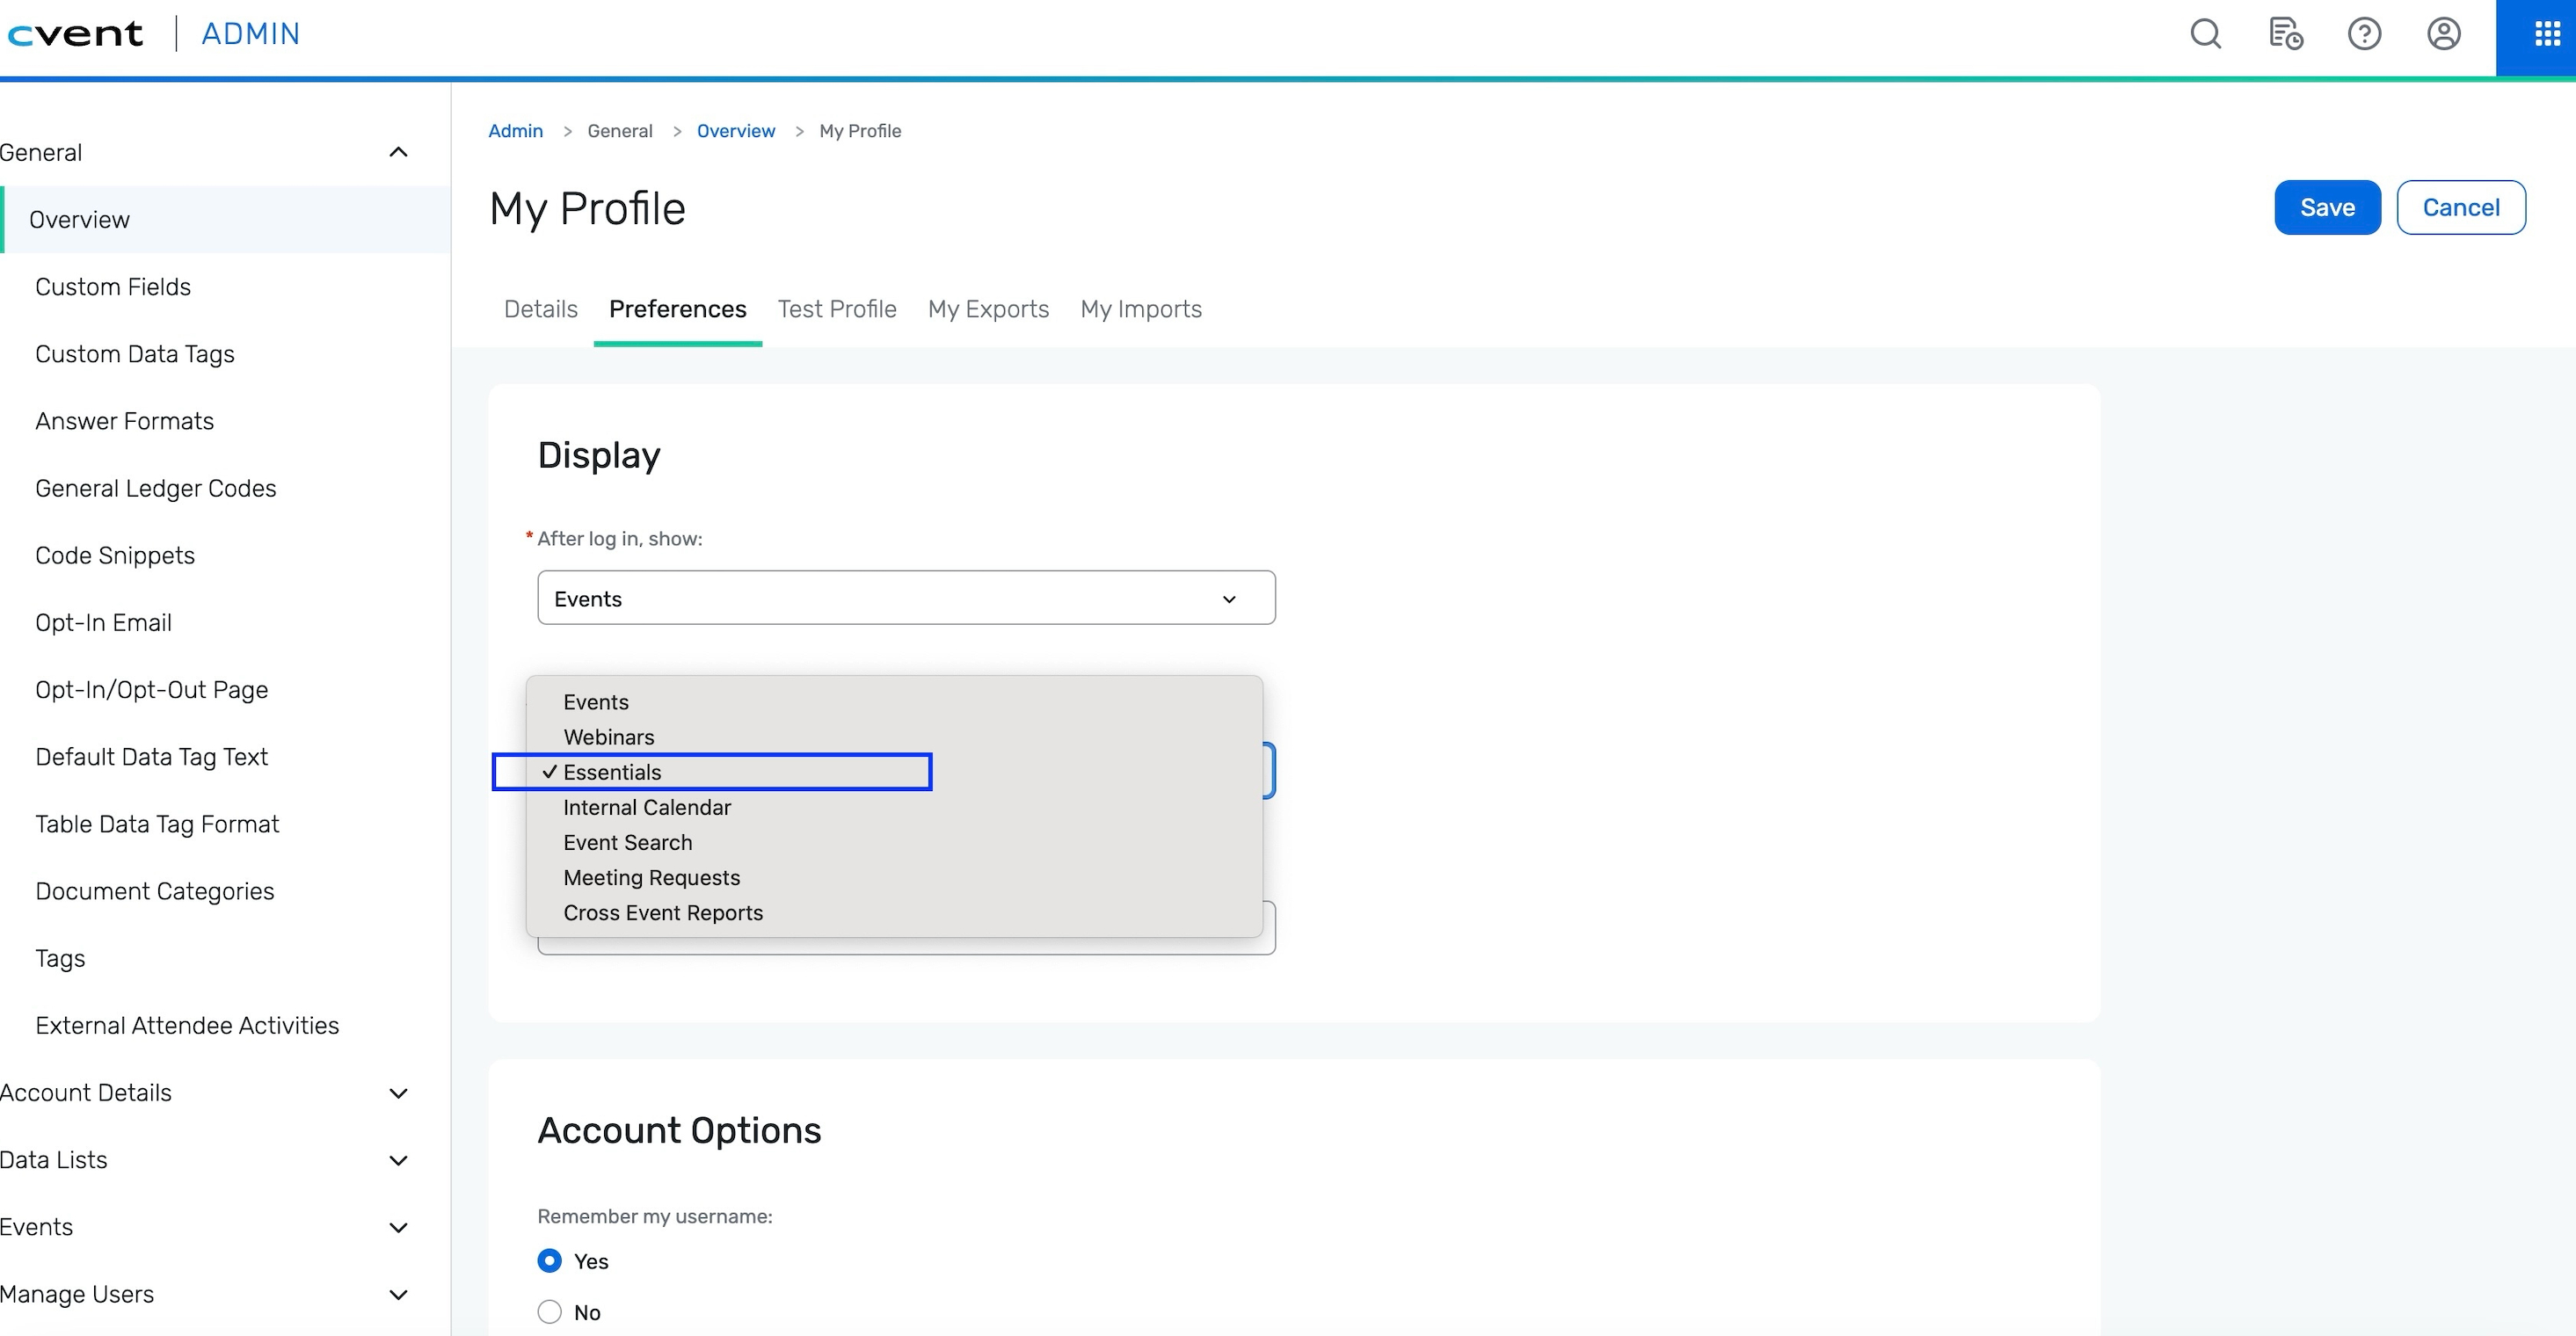The width and height of the screenshot is (2576, 1336).
Task: Choose Meeting Requests option
Action: point(894,877)
